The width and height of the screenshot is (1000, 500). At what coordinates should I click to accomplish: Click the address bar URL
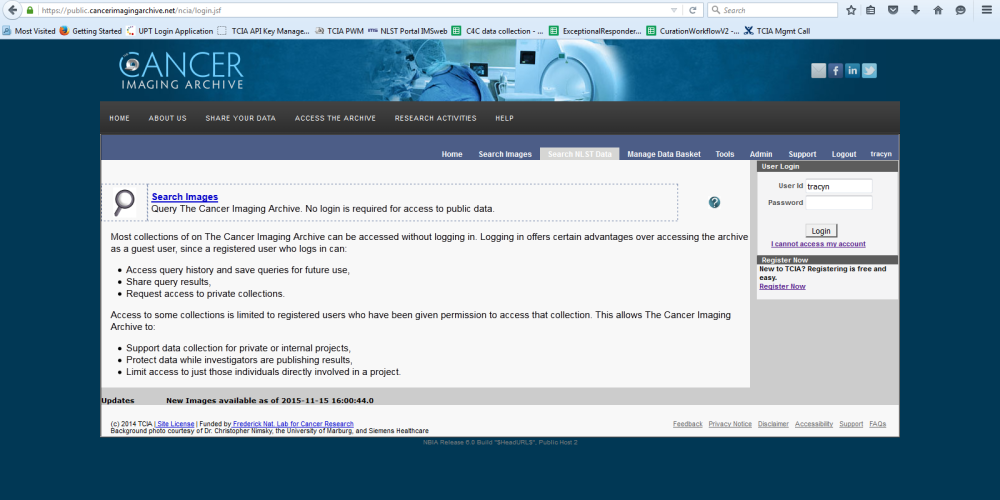click(131, 10)
